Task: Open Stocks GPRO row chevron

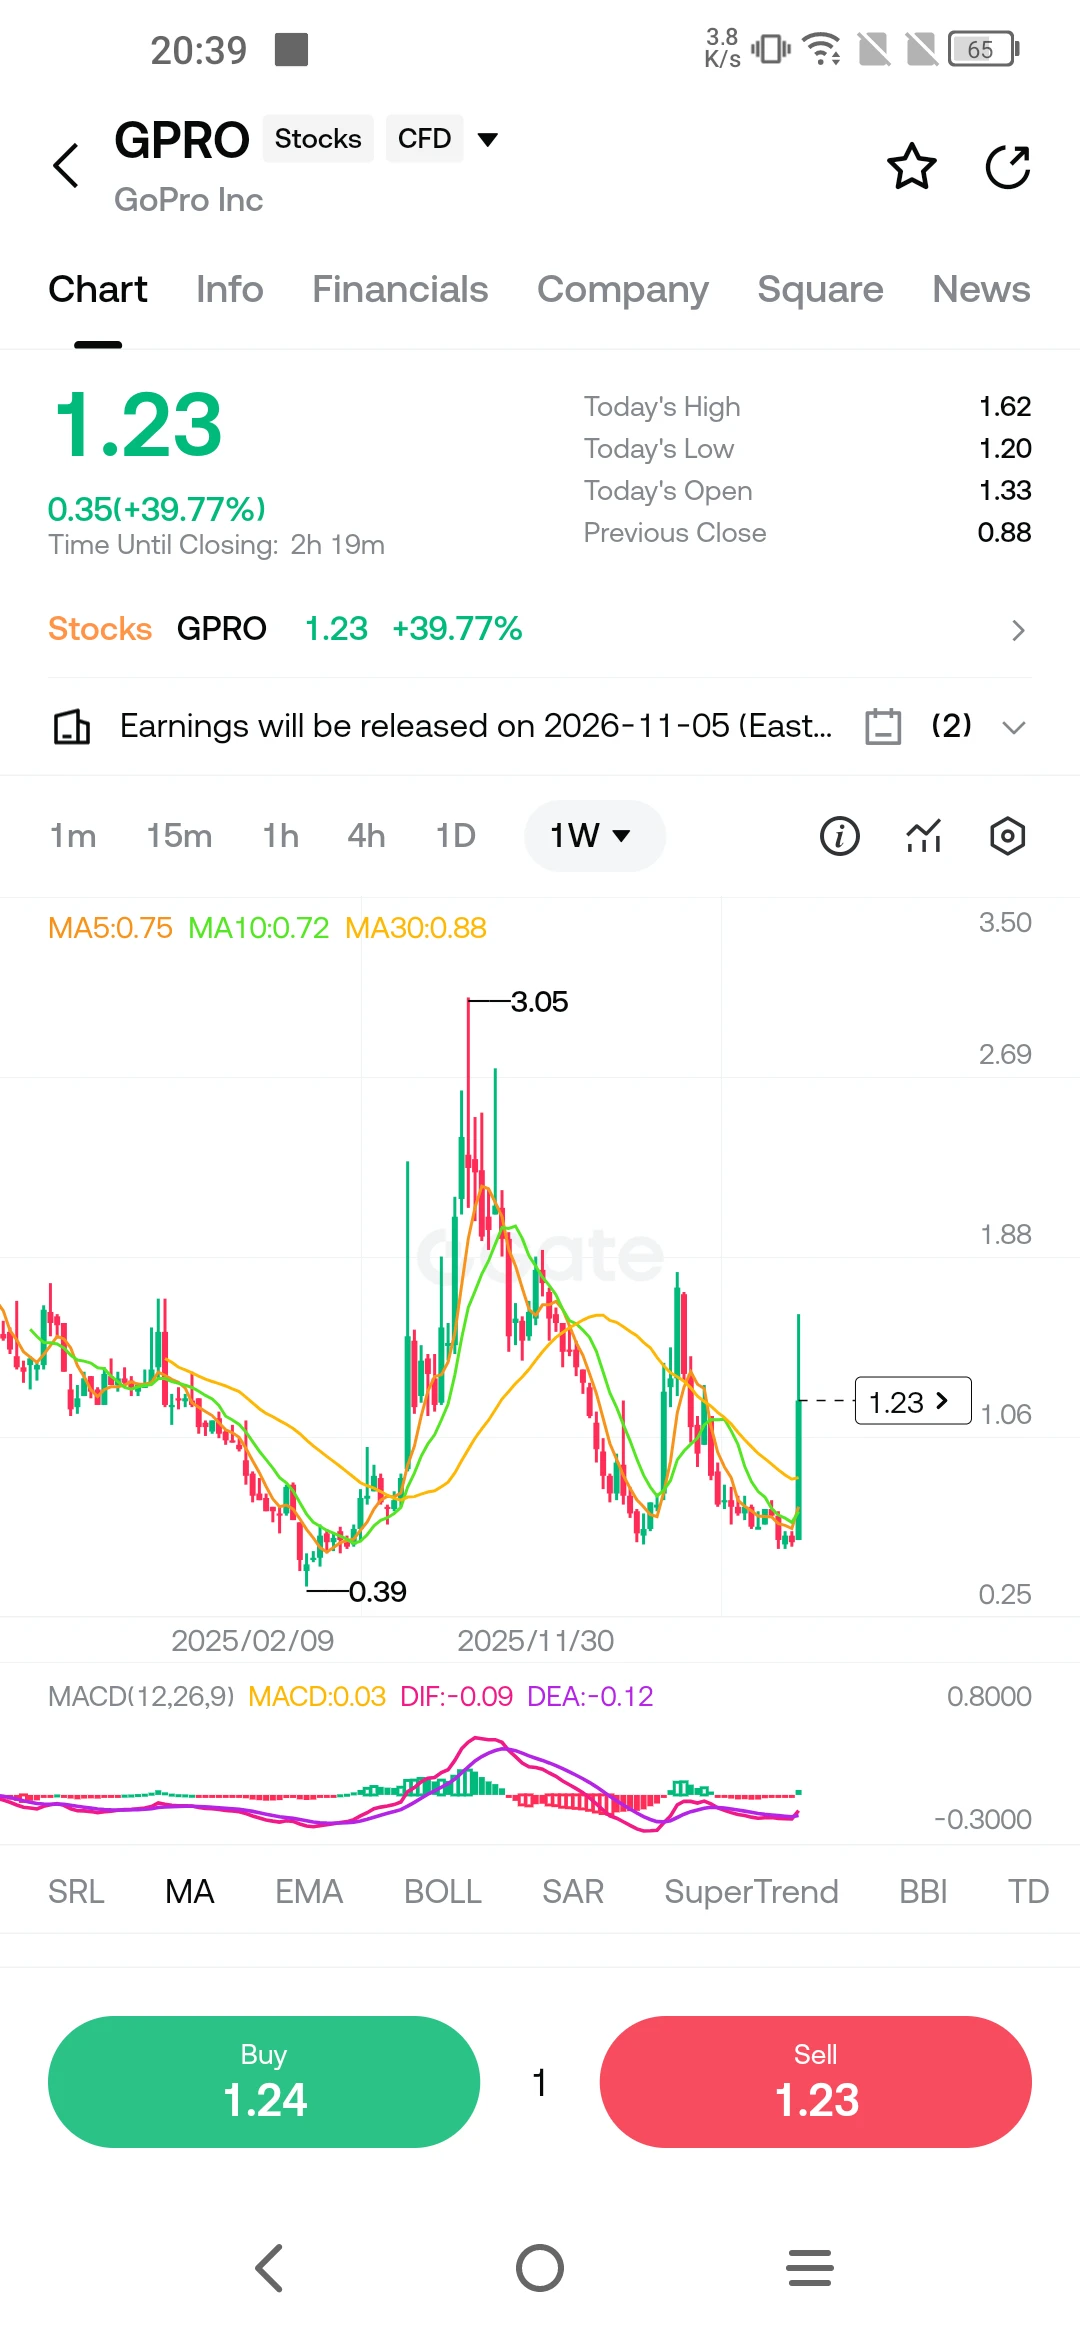Action: coord(1018,630)
